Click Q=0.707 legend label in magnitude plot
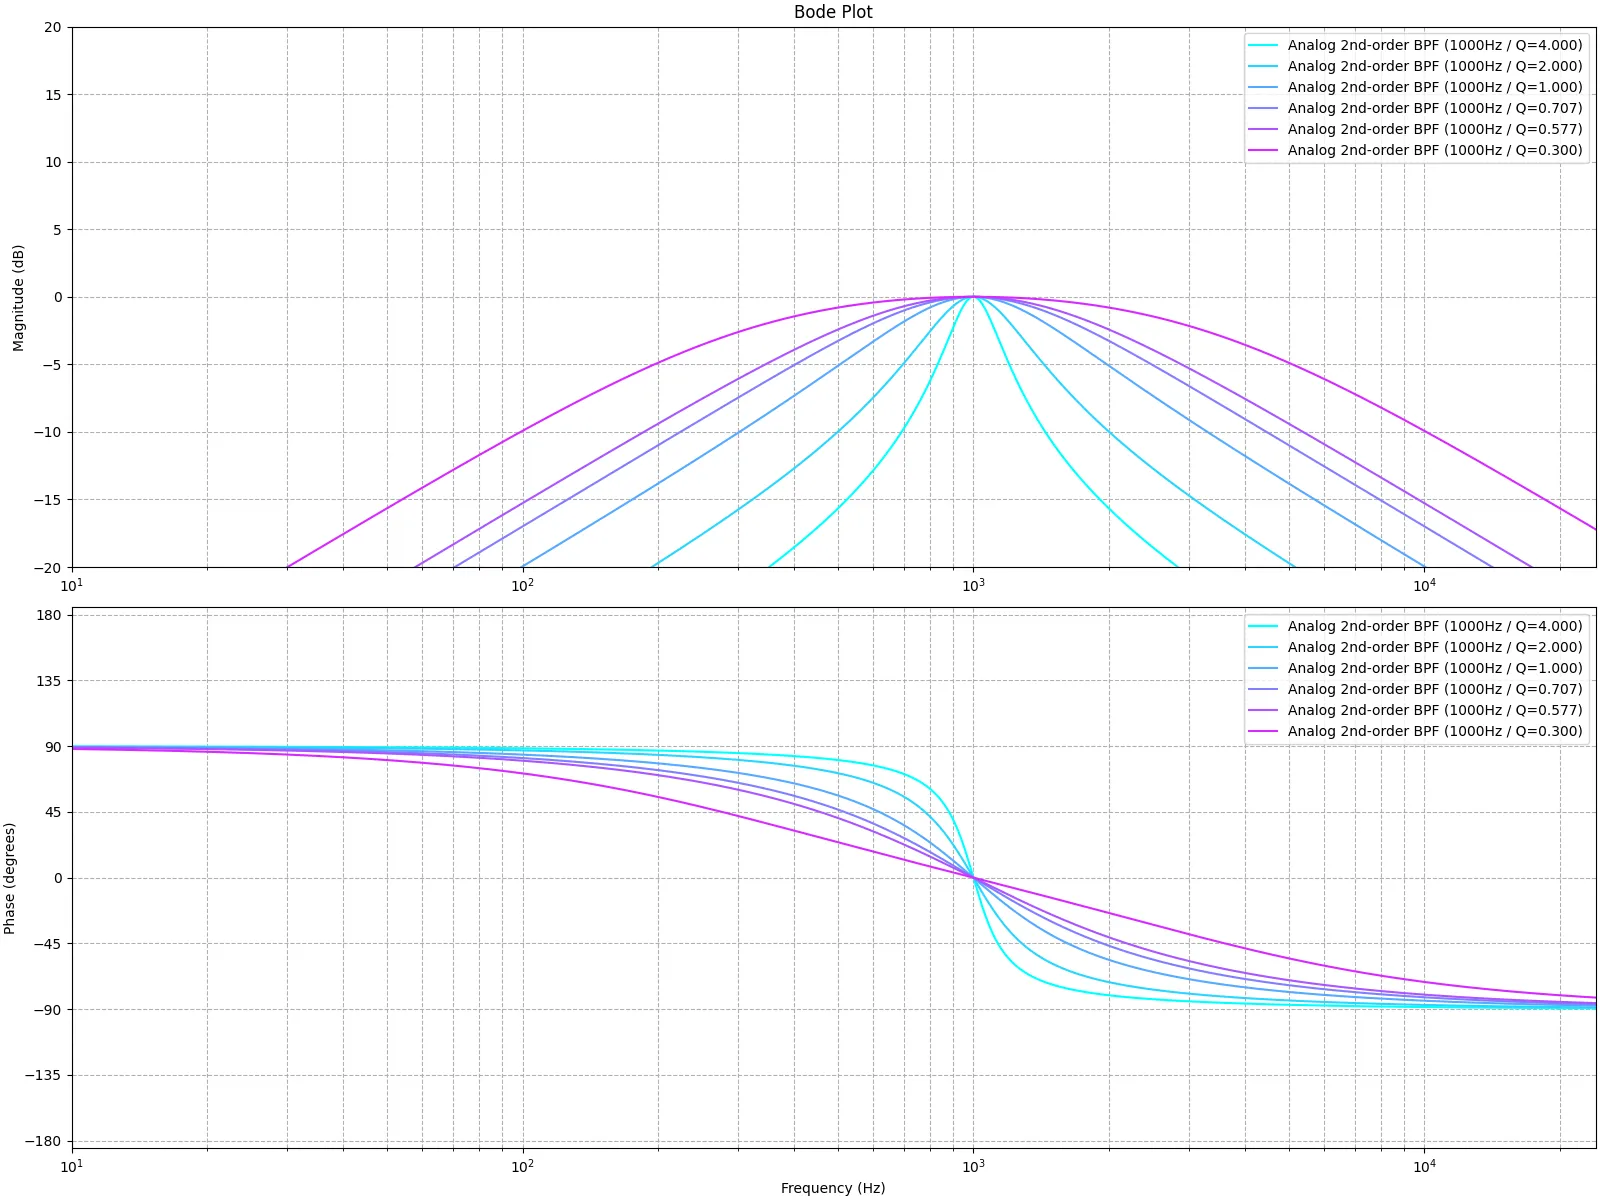 click(1434, 108)
